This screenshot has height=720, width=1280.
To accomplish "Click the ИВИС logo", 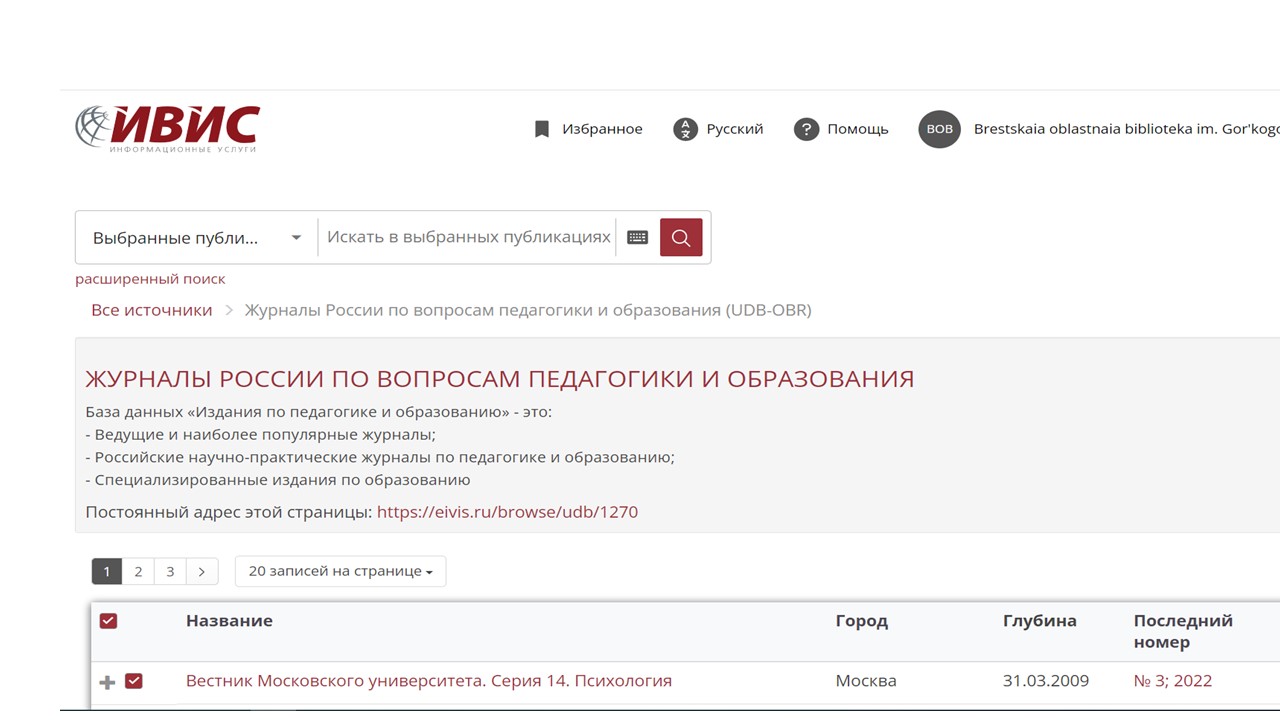I will point(167,129).
